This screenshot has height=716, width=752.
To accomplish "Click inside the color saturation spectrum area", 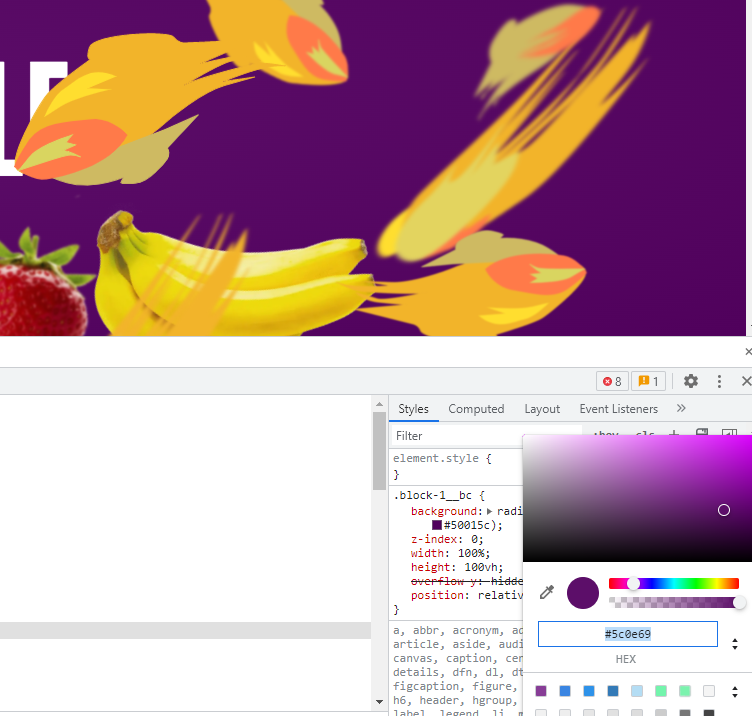I will point(637,498).
